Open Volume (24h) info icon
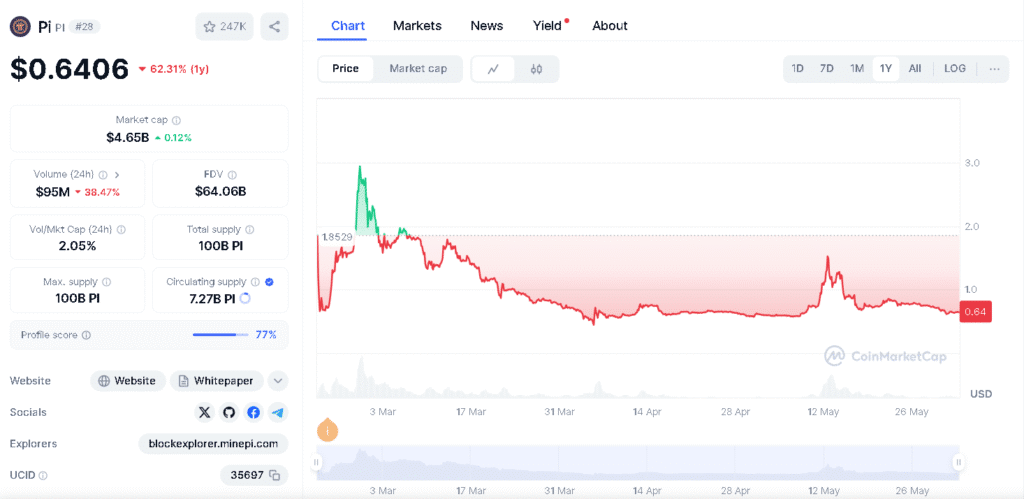This screenshot has width=1024, height=499. [x=102, y=174]
